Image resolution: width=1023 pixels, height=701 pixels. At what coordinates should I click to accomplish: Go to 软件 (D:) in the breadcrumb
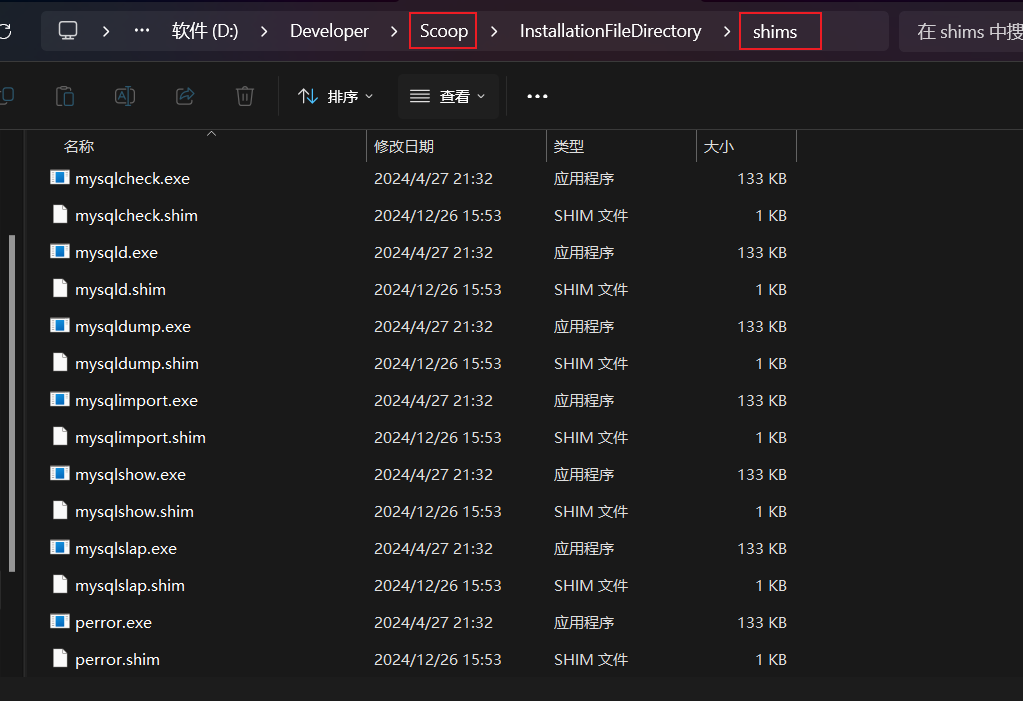coord(205,31)
